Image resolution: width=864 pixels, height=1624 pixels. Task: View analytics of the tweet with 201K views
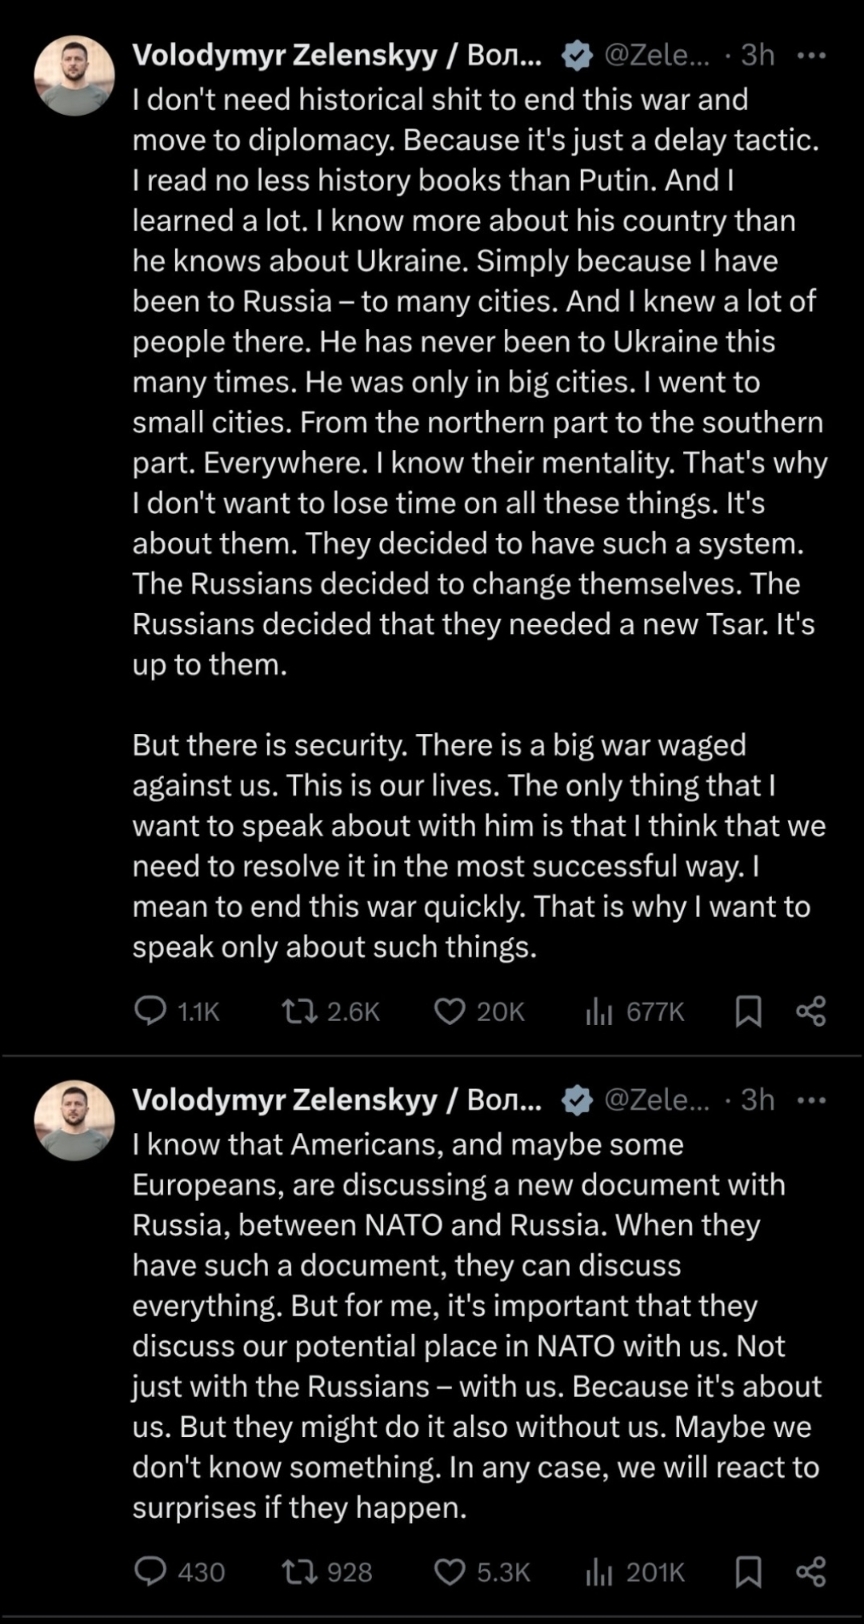(599, 1571)
